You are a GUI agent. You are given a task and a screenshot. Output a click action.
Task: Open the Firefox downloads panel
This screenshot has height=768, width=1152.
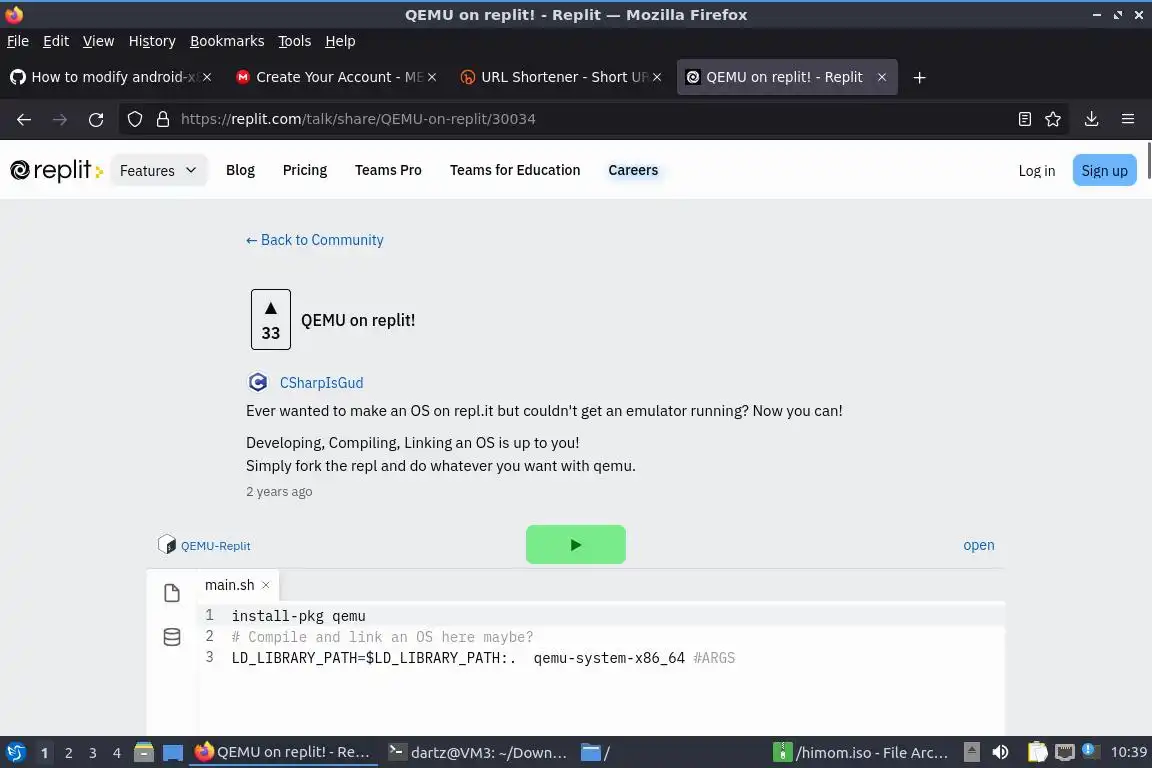1091,119
